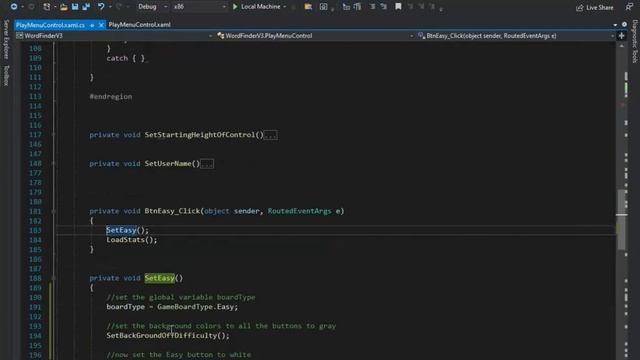Click the BtnEasy_Click method name in code
Image resolution: width=640 pixels, height=360 pixels.
[x=172, y=211]
